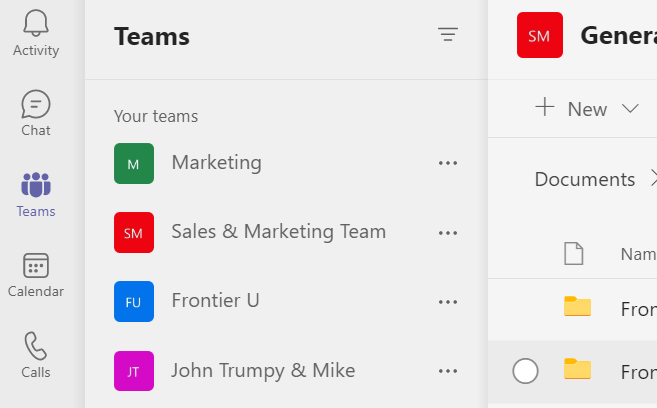The image size is (657, 408).
Task: Open the first yellow folder in list
Action: pyautogui.click(x=577, y=306)
